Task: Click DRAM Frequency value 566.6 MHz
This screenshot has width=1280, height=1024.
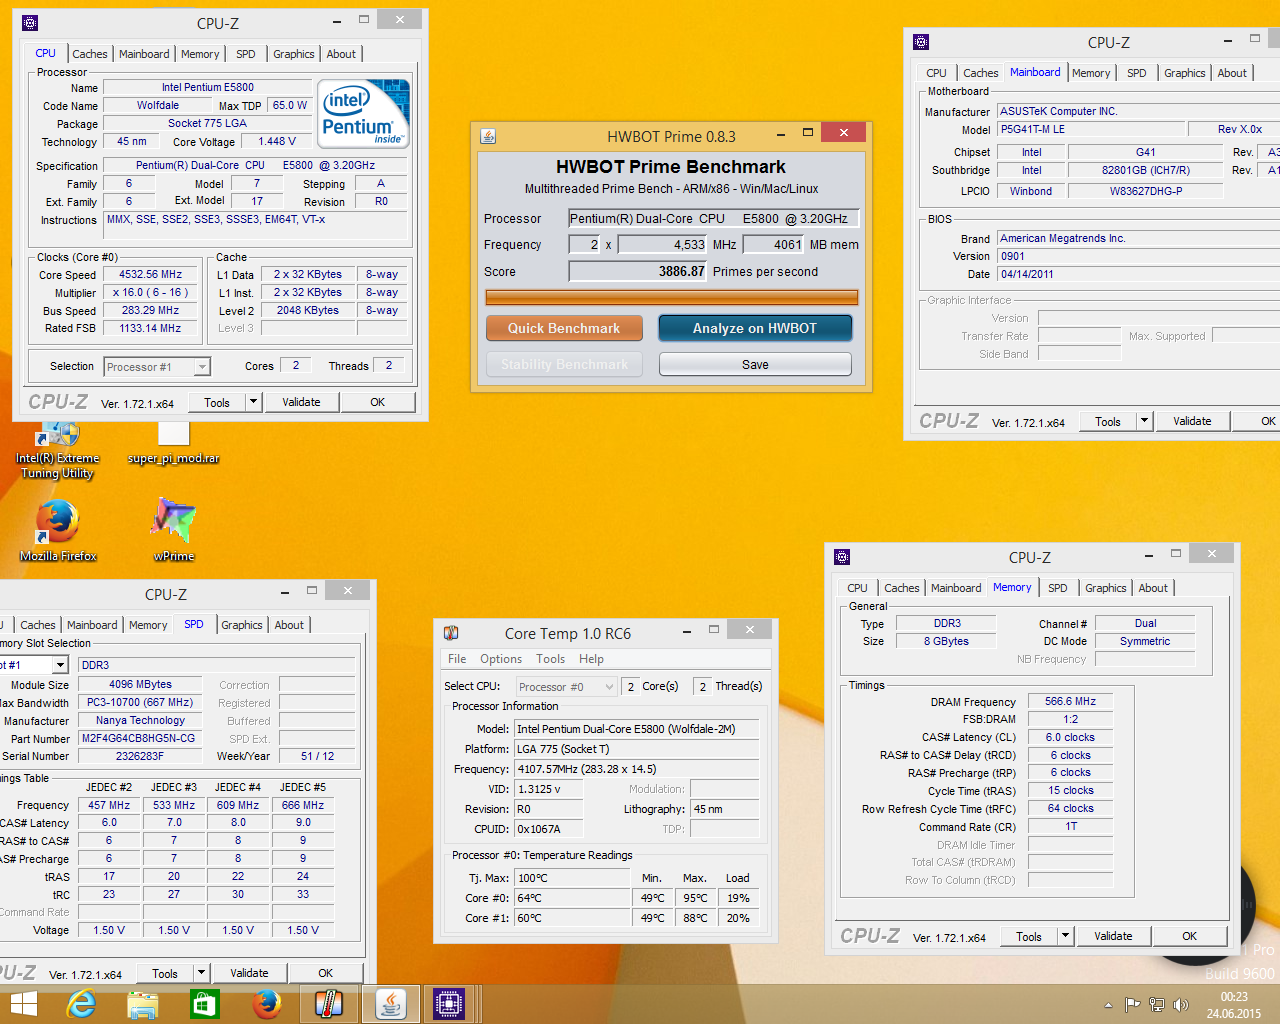Action: click(x=1070, y=701)
